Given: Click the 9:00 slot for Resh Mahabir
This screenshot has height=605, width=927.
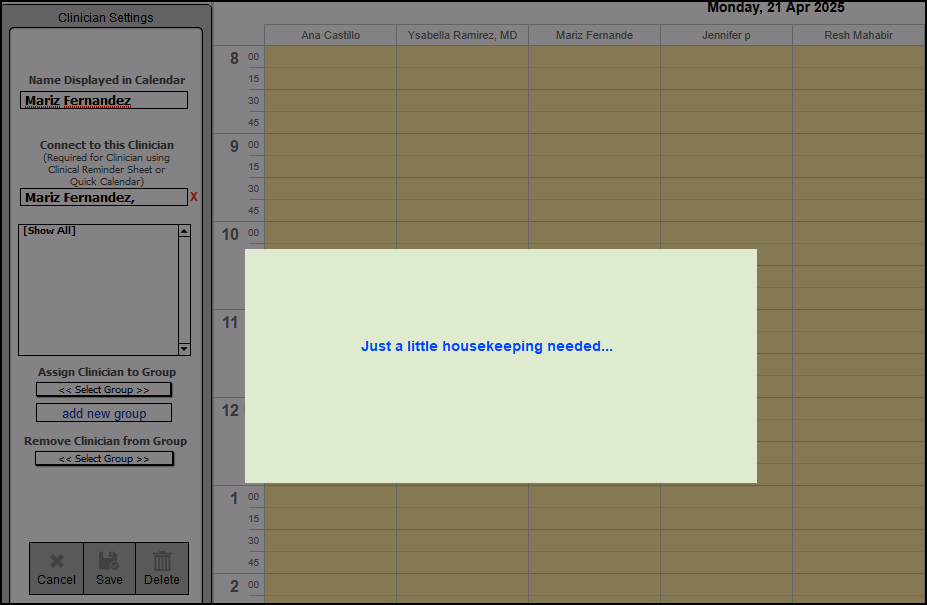Looking at the screenshot, I should 858,145.
